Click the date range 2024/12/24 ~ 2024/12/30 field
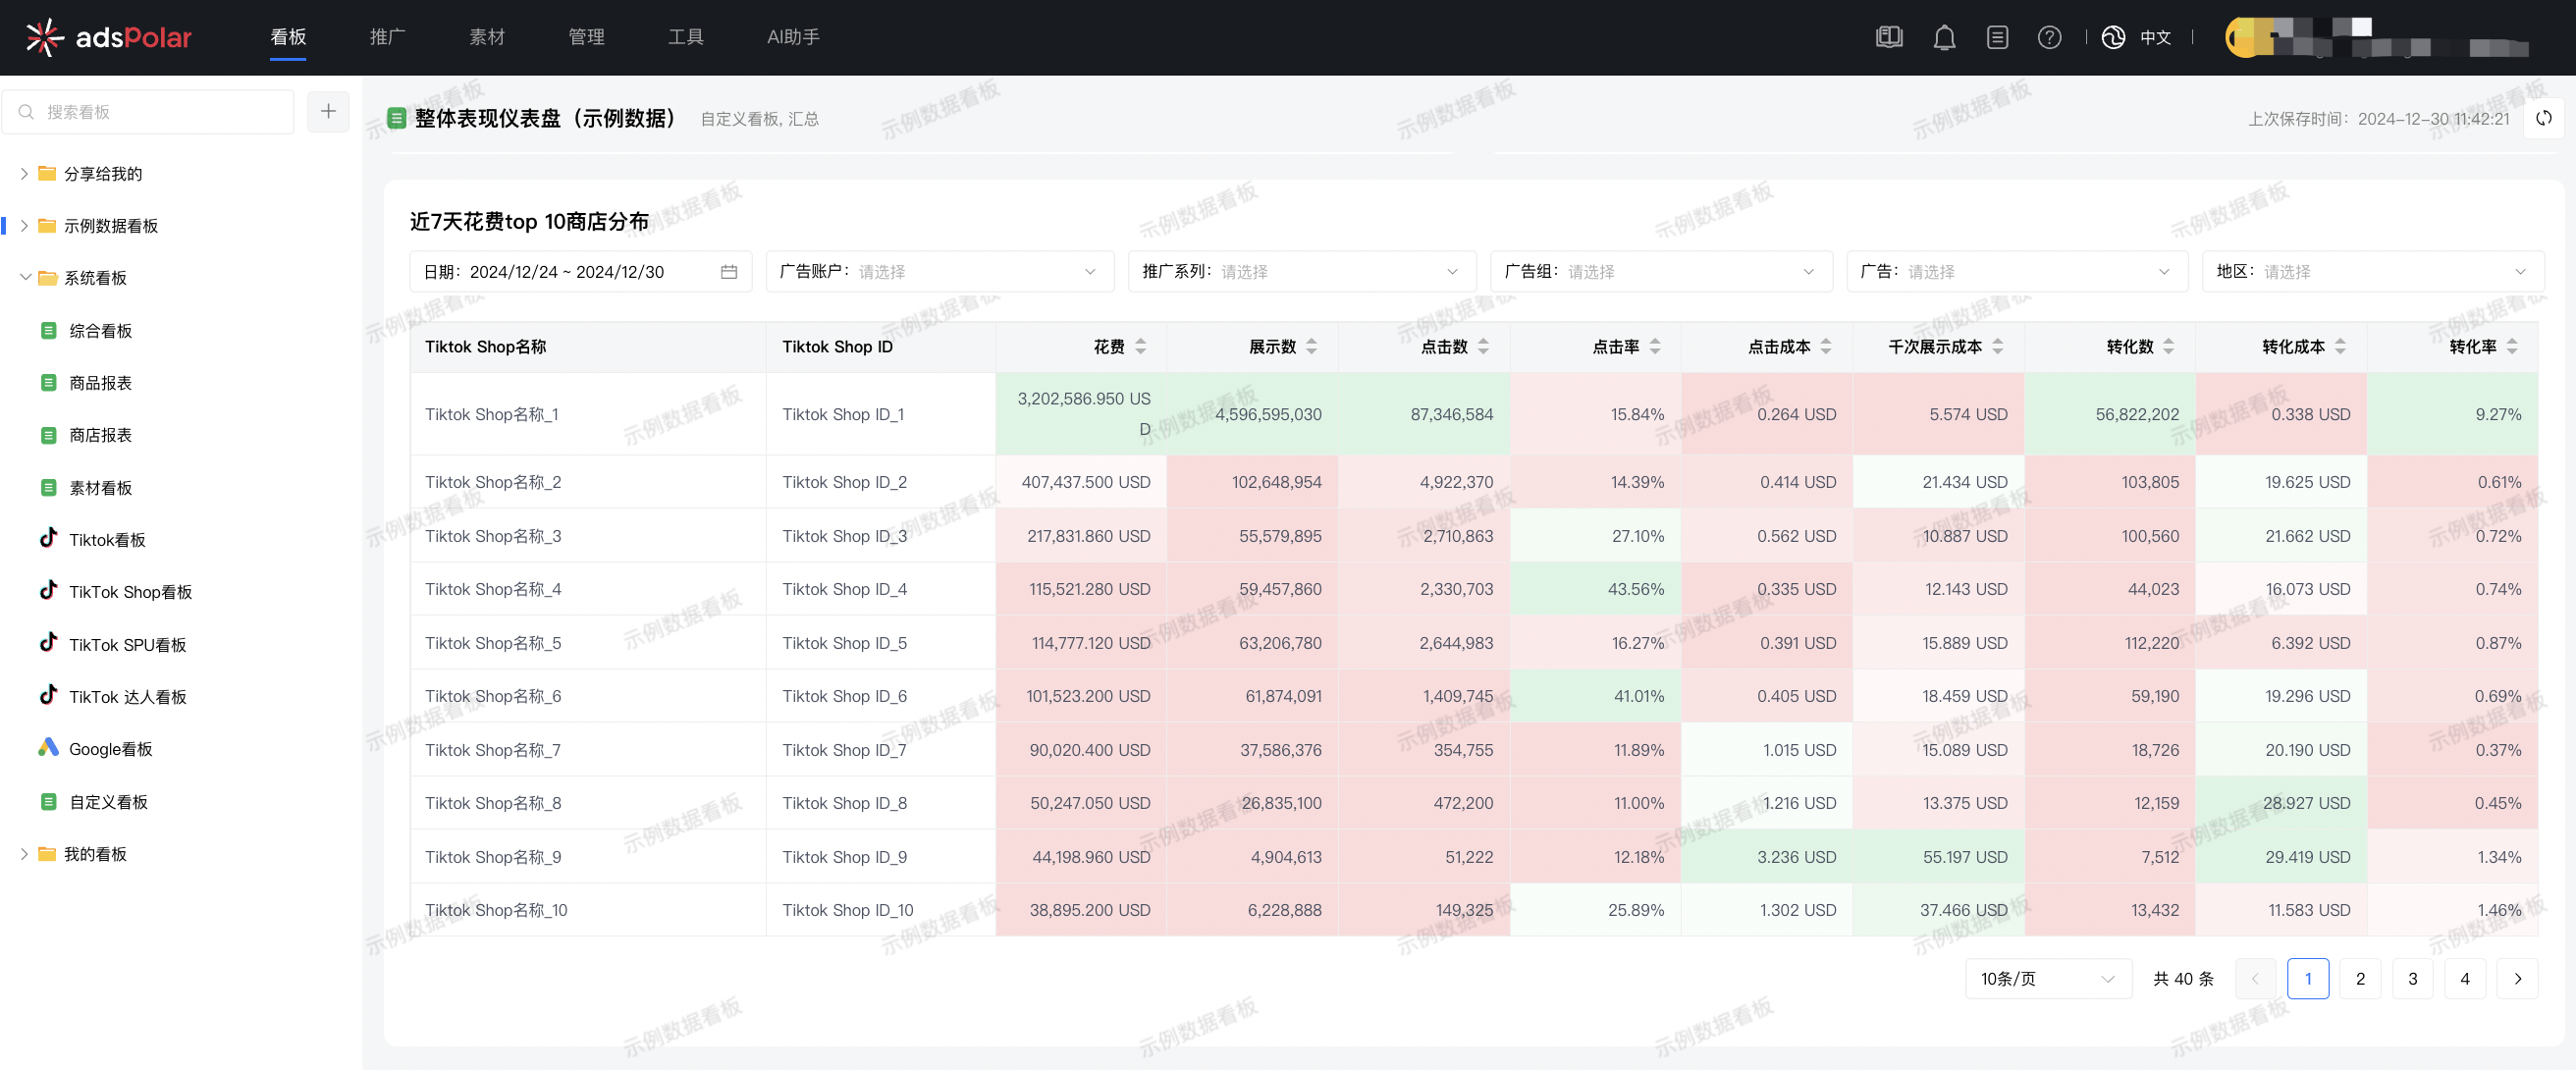 580,272
